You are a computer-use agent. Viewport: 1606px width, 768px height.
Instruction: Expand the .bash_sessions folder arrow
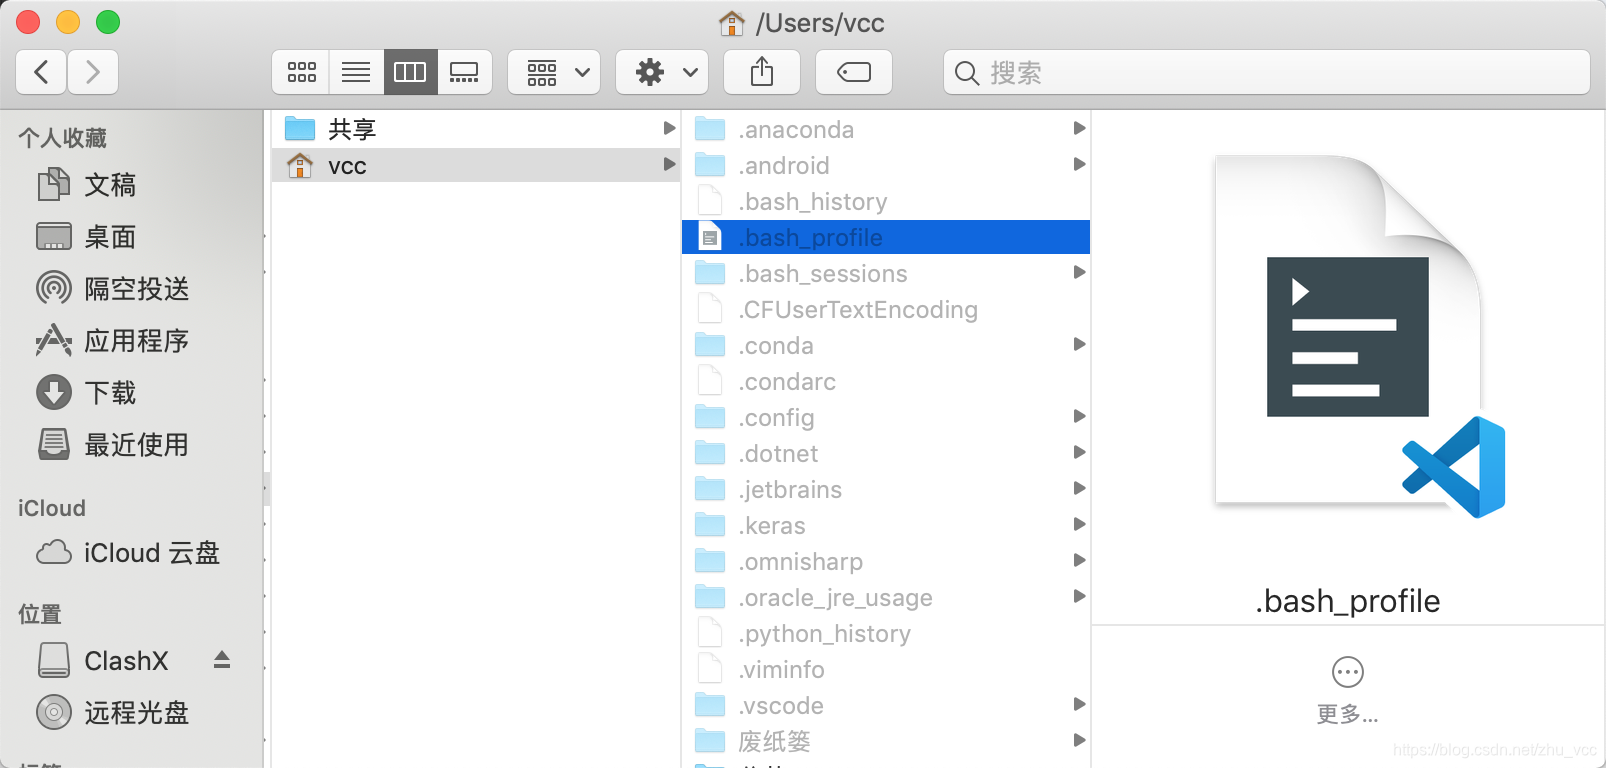1079,272
